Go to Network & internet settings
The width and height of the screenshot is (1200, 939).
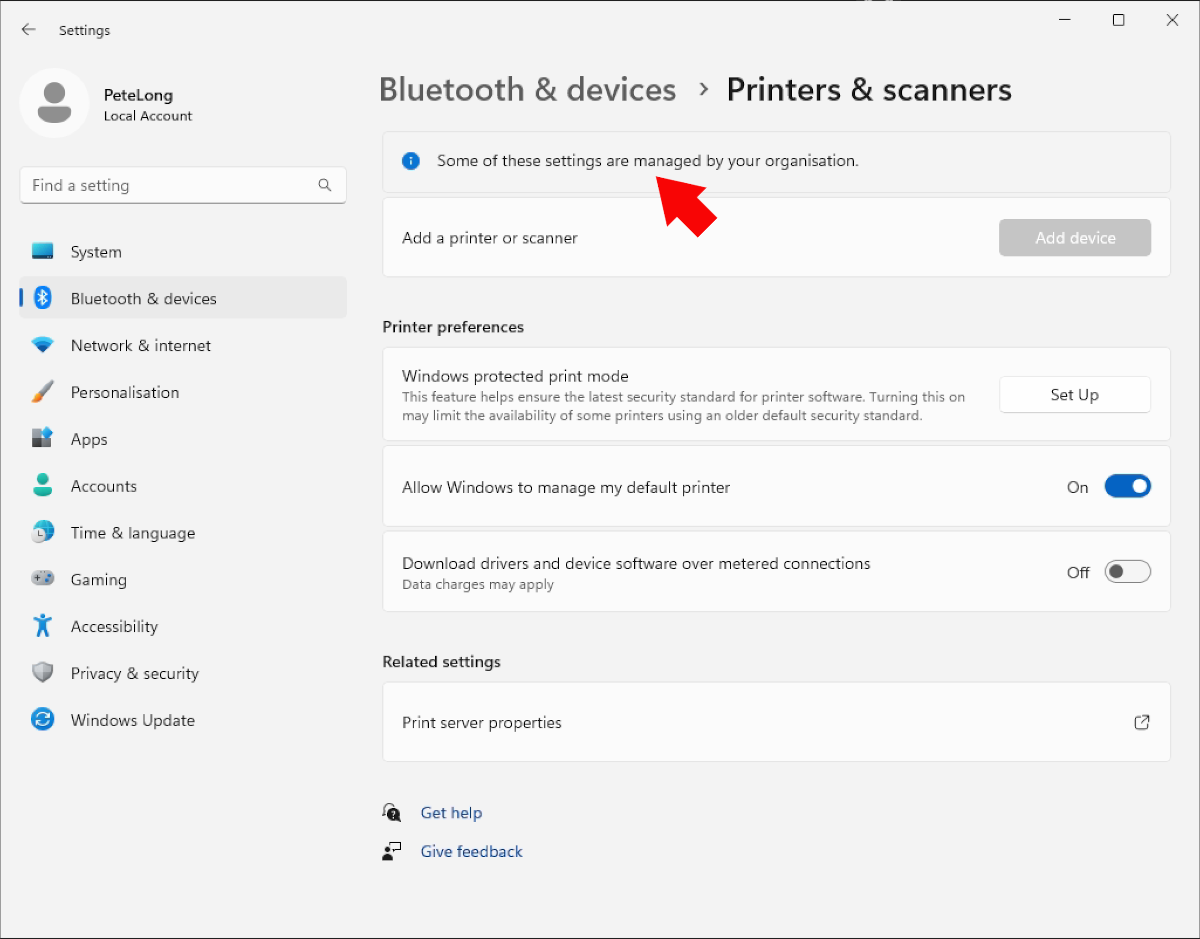(183, 345)
